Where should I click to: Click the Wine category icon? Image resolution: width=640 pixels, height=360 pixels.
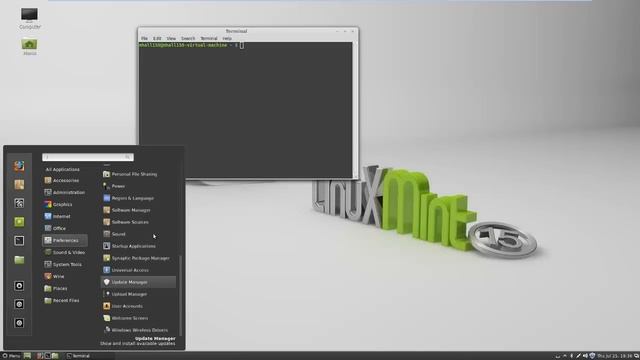[48, 276]
